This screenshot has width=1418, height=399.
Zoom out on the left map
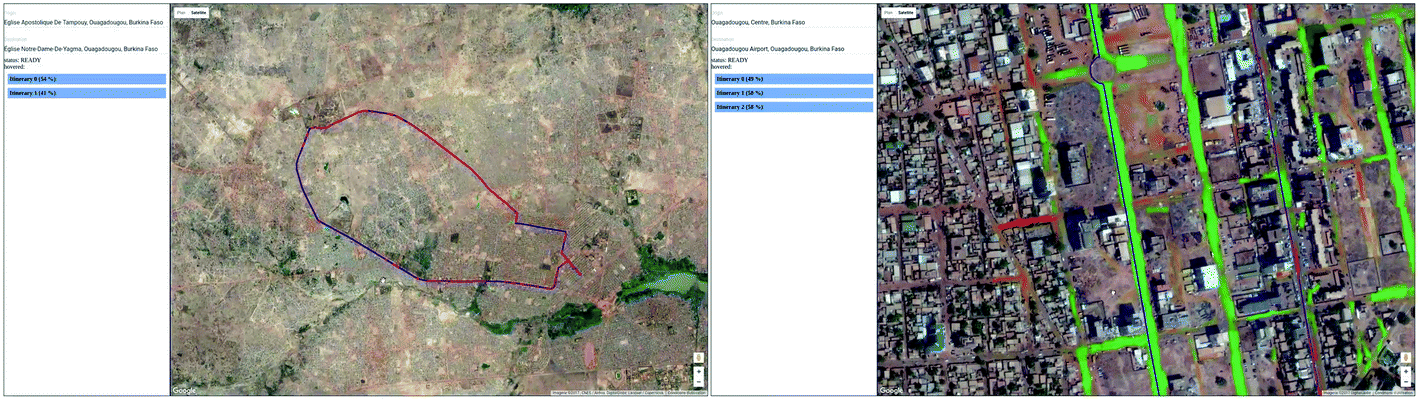[x=698, y=381]
